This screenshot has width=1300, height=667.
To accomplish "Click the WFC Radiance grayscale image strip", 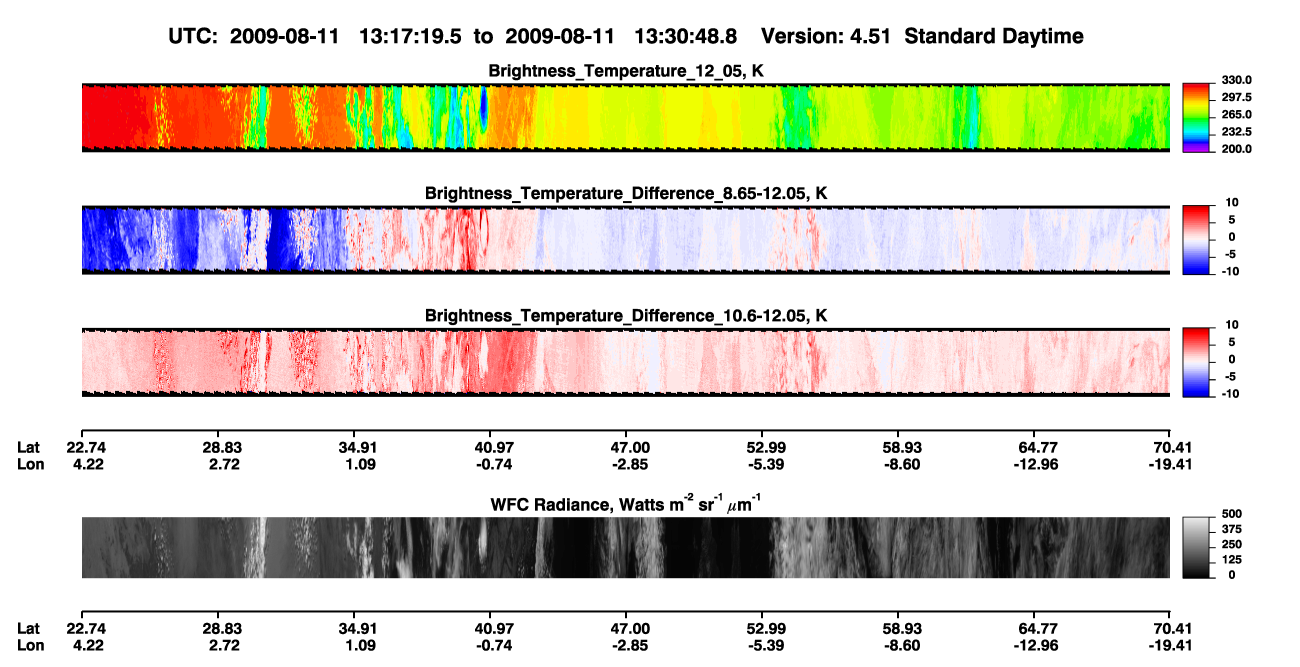I will pyautogui.click(x=625, y=547).
